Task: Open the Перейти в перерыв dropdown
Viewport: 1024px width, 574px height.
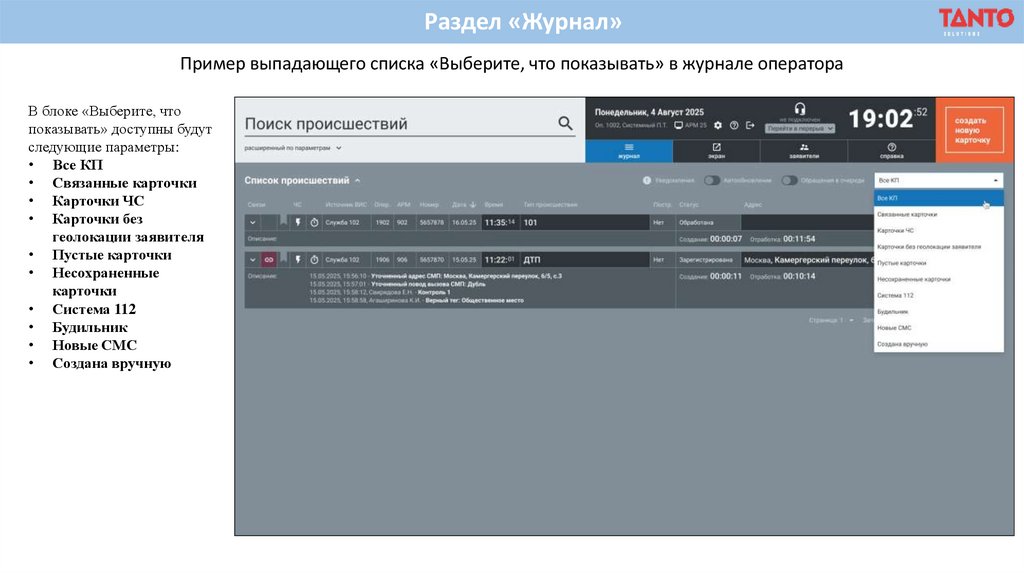Action: tap(800, 129)
